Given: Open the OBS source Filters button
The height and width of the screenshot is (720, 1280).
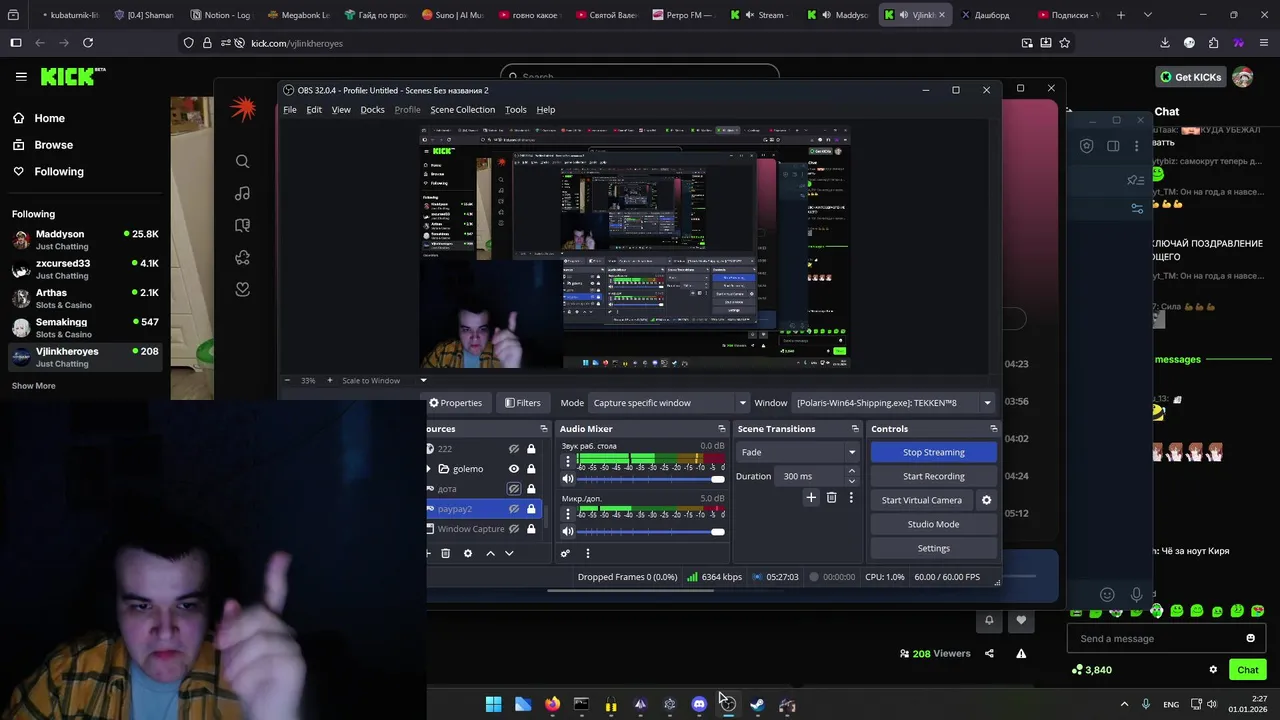Looking at the screenshot, I should [x=522, y=403].
